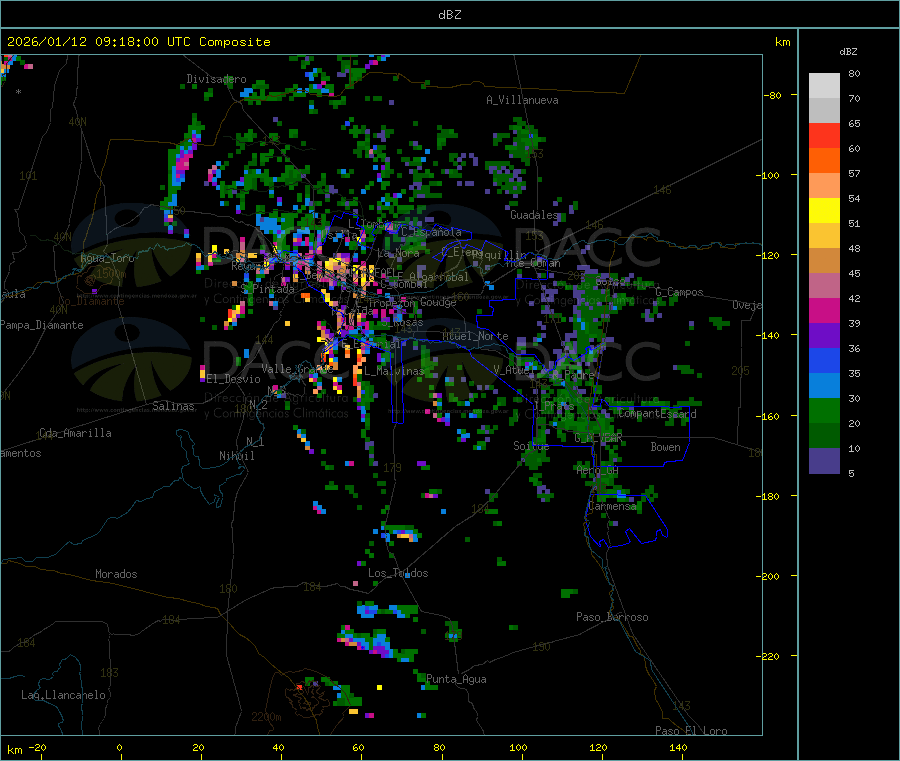Image resolution: width=900 pixels, height=761 pixels.
Task: Click the '60' tick on the horizontal km axis
Action: click(x=358, y=748)
